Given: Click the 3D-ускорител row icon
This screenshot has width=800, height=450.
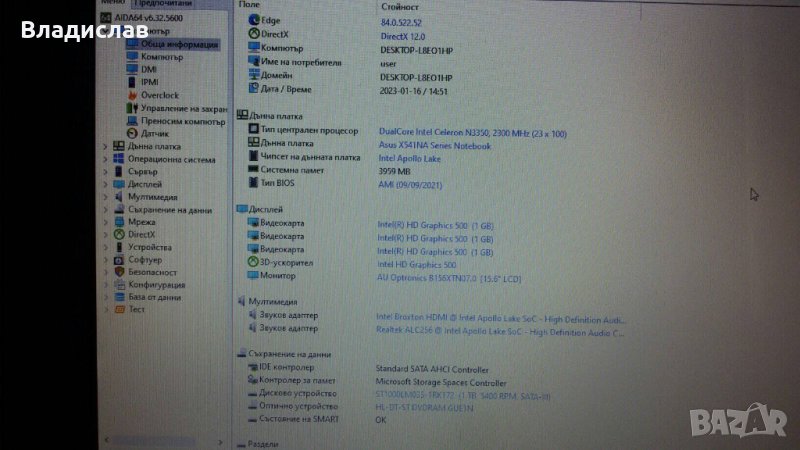Looking at the screenshot, I should [253, 262].
